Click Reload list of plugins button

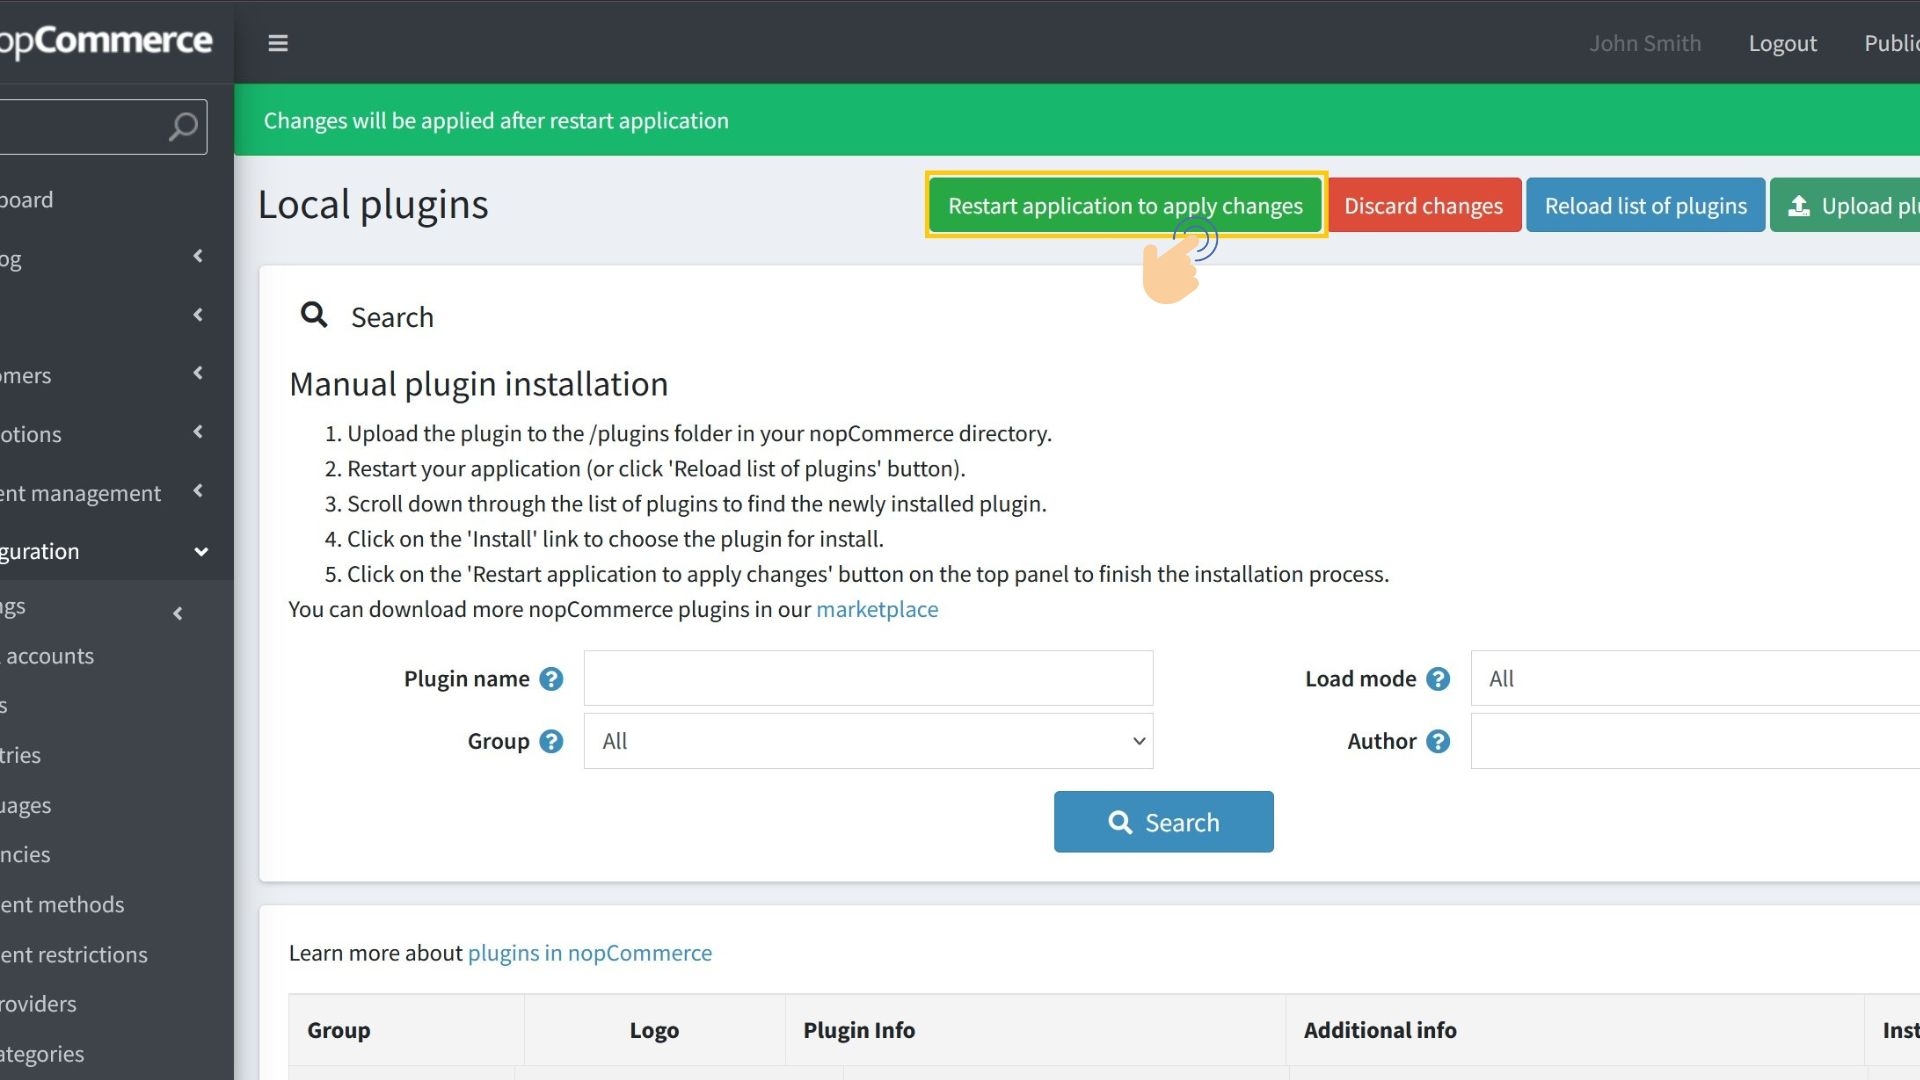coord(1645,205)
